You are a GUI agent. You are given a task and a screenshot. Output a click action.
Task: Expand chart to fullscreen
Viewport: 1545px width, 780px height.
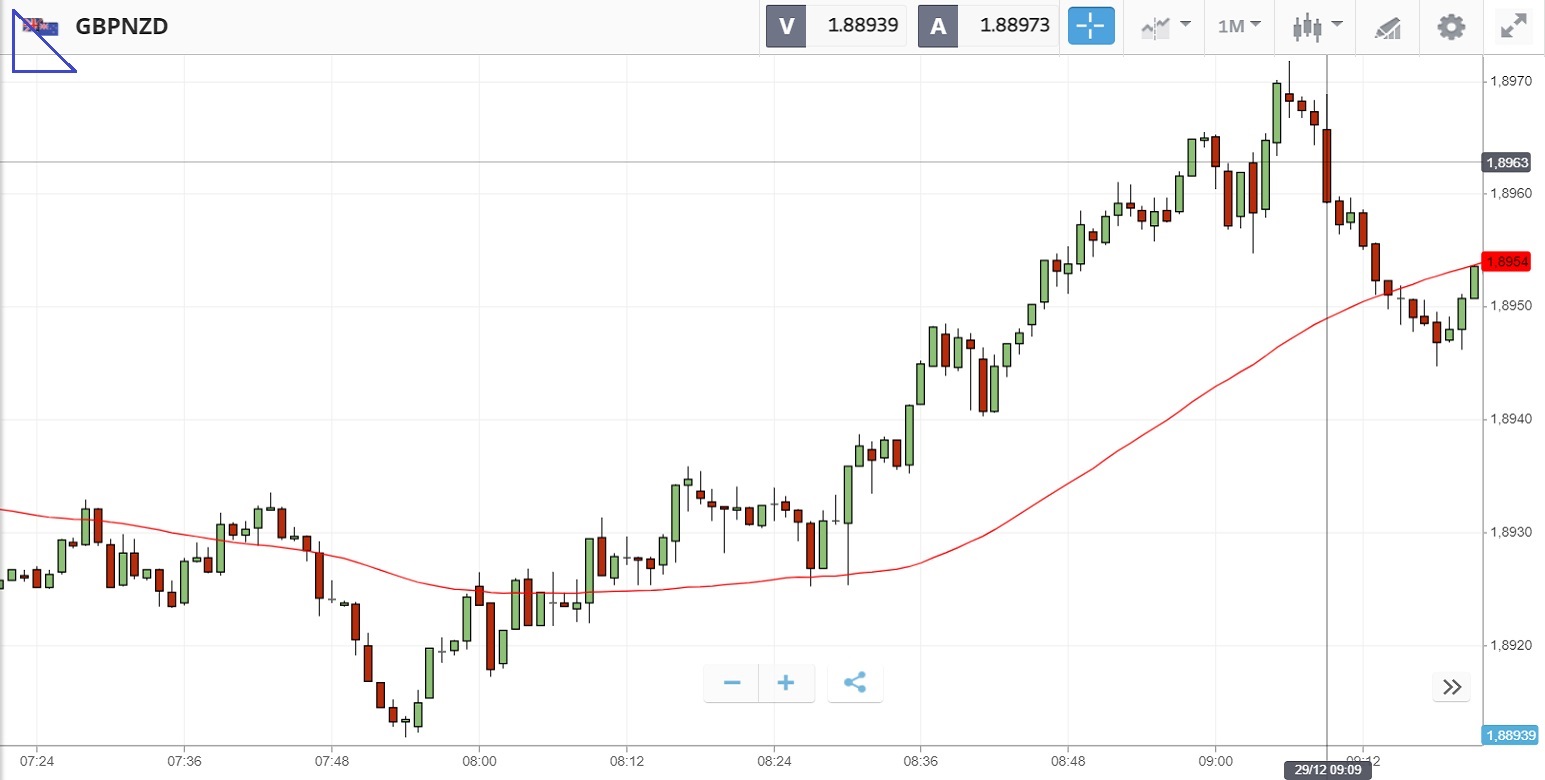tap(1515, 26)
